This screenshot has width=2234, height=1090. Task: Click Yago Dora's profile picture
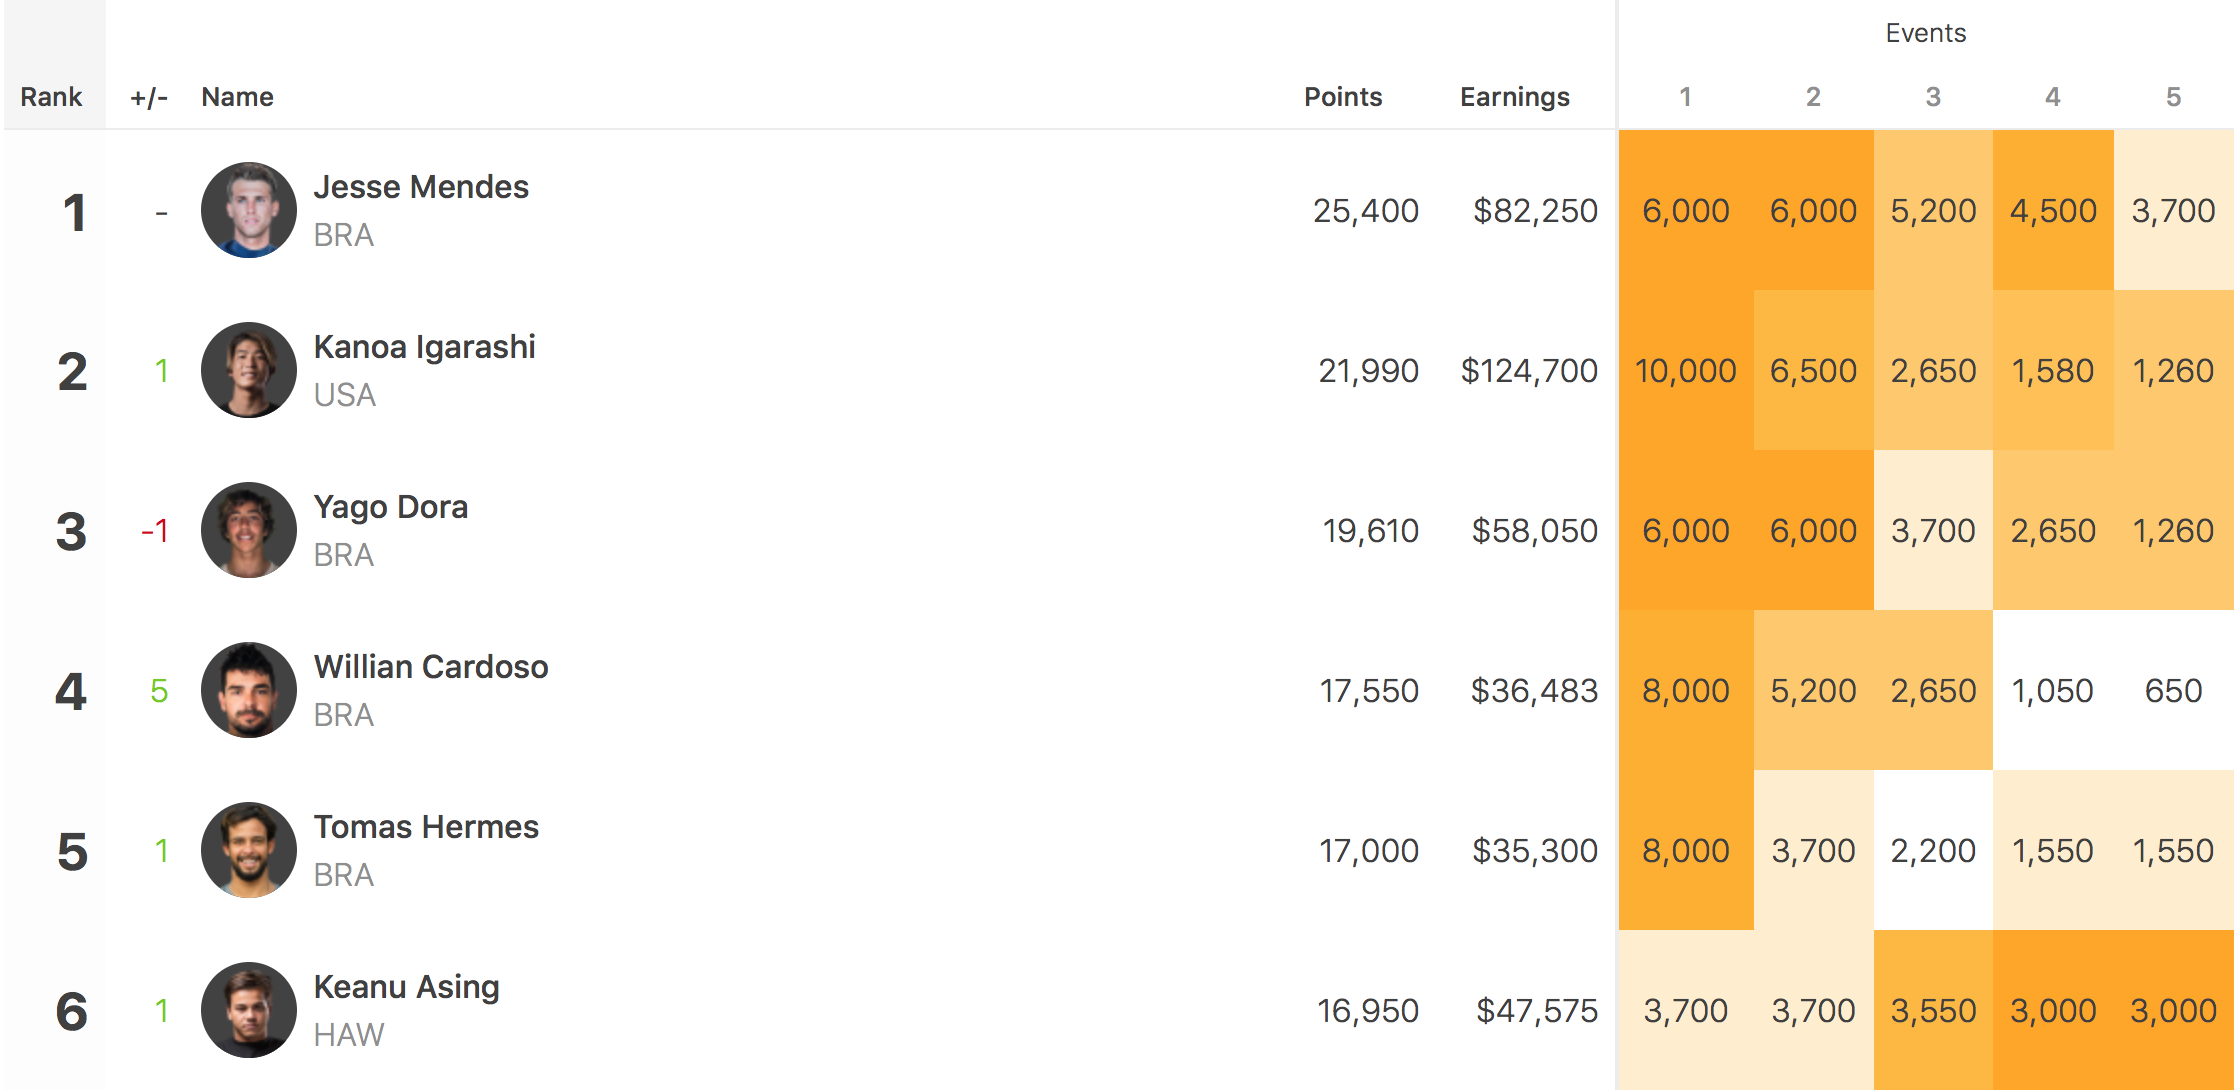point(248,530)
